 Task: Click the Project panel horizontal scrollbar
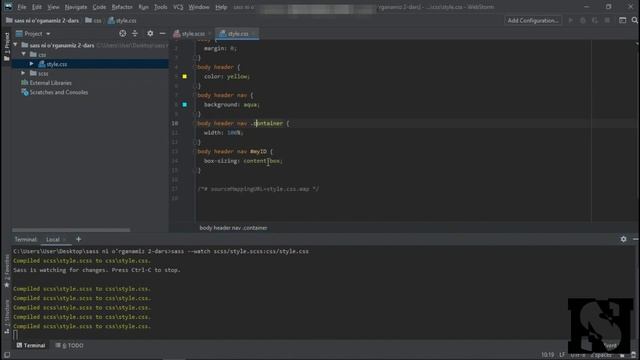point(71,230)
